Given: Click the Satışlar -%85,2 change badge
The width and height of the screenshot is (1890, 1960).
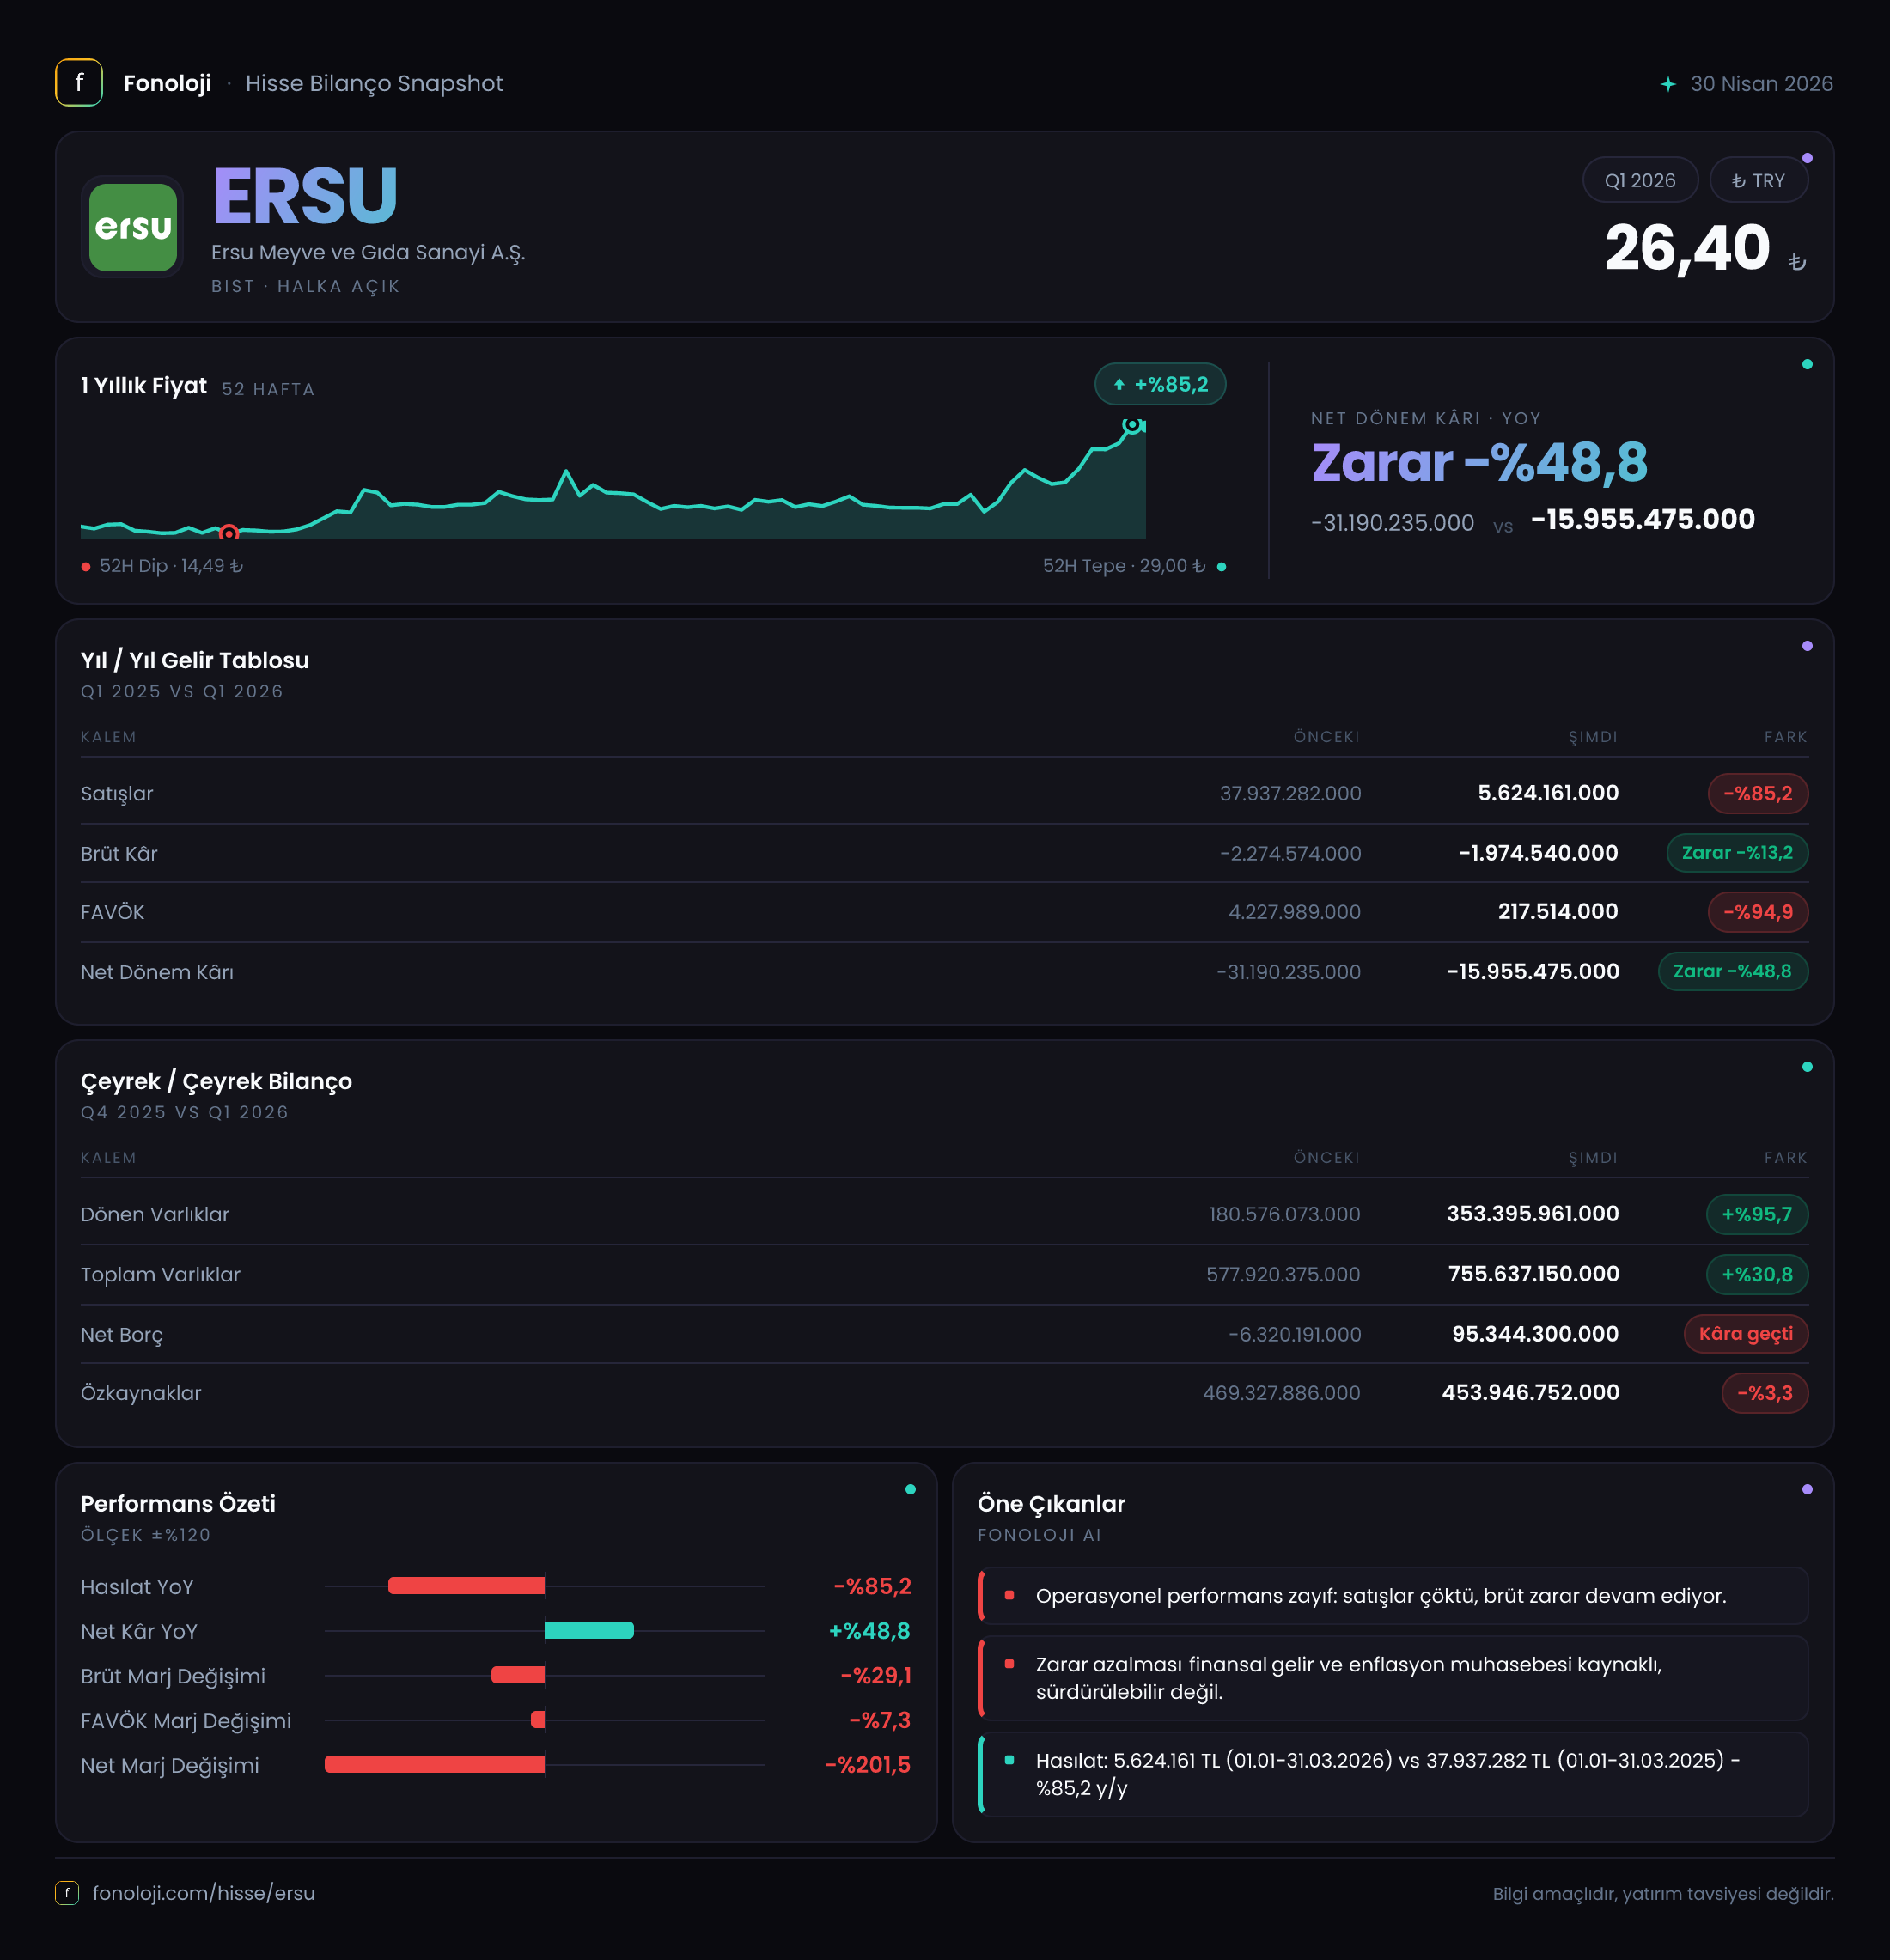Looking at the screenshot, I should tap(1758, 793).
